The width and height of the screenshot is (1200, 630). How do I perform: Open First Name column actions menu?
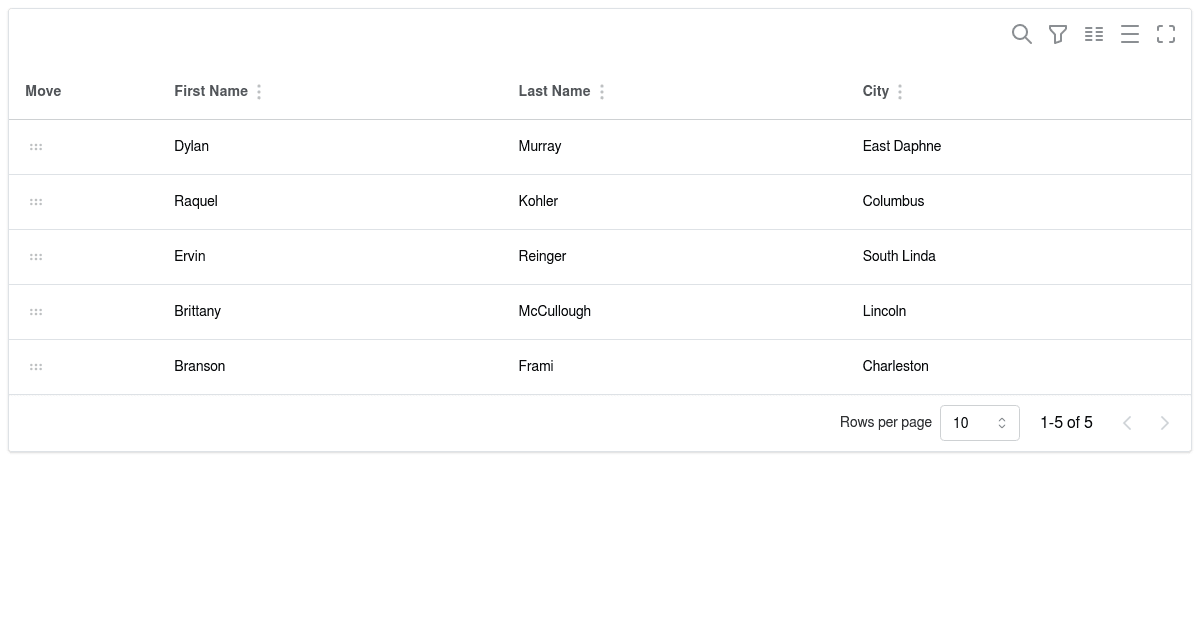259,92
